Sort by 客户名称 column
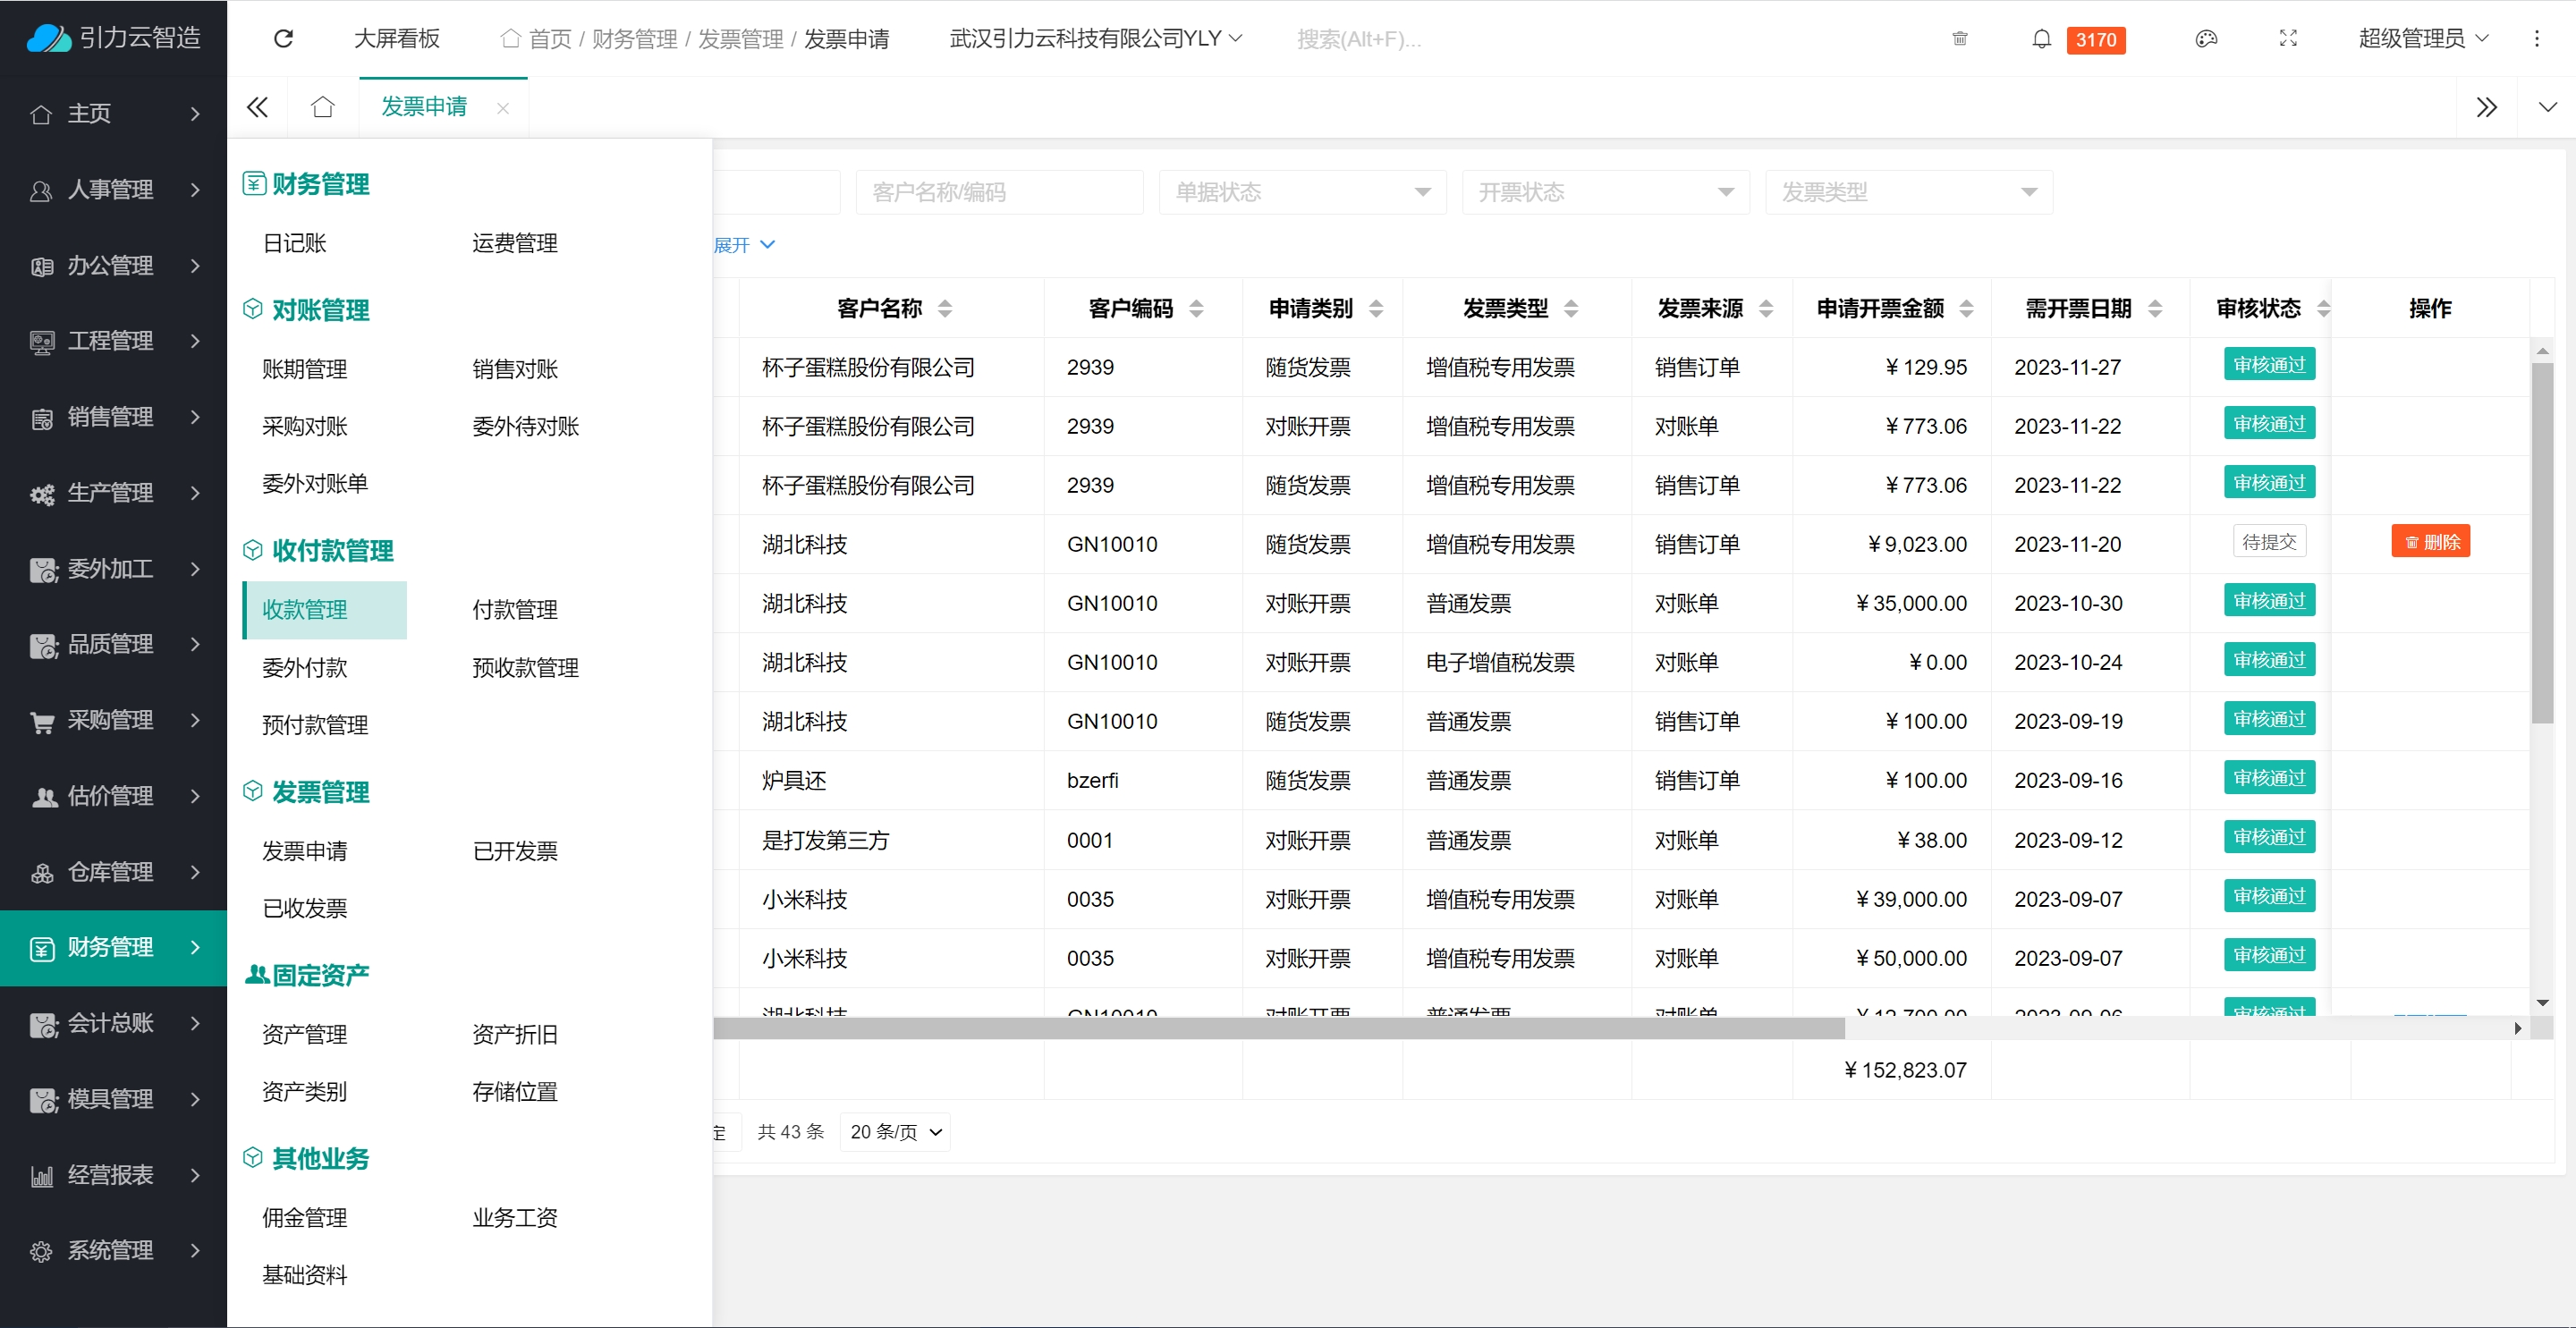The width and height of the screenshot is (2576, 1328). [x=945, y=309]
